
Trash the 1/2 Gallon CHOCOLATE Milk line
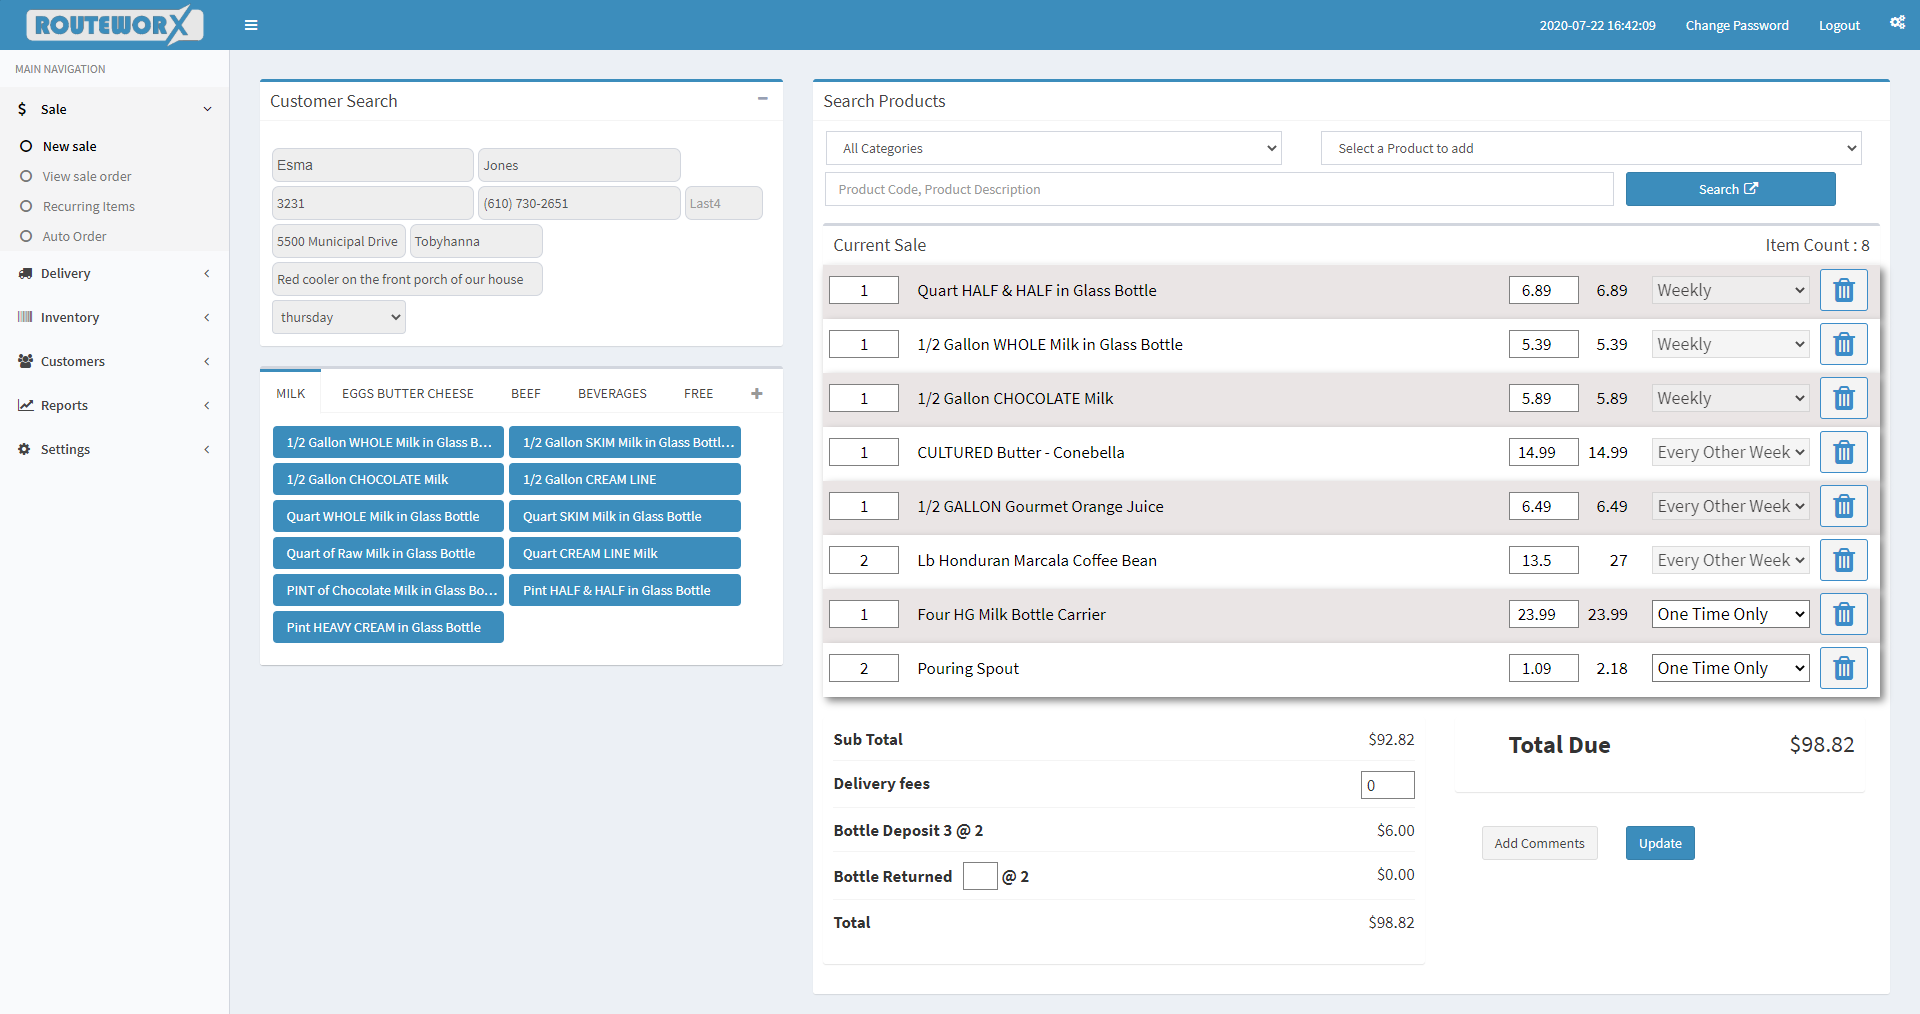[x=1844, y=399]
